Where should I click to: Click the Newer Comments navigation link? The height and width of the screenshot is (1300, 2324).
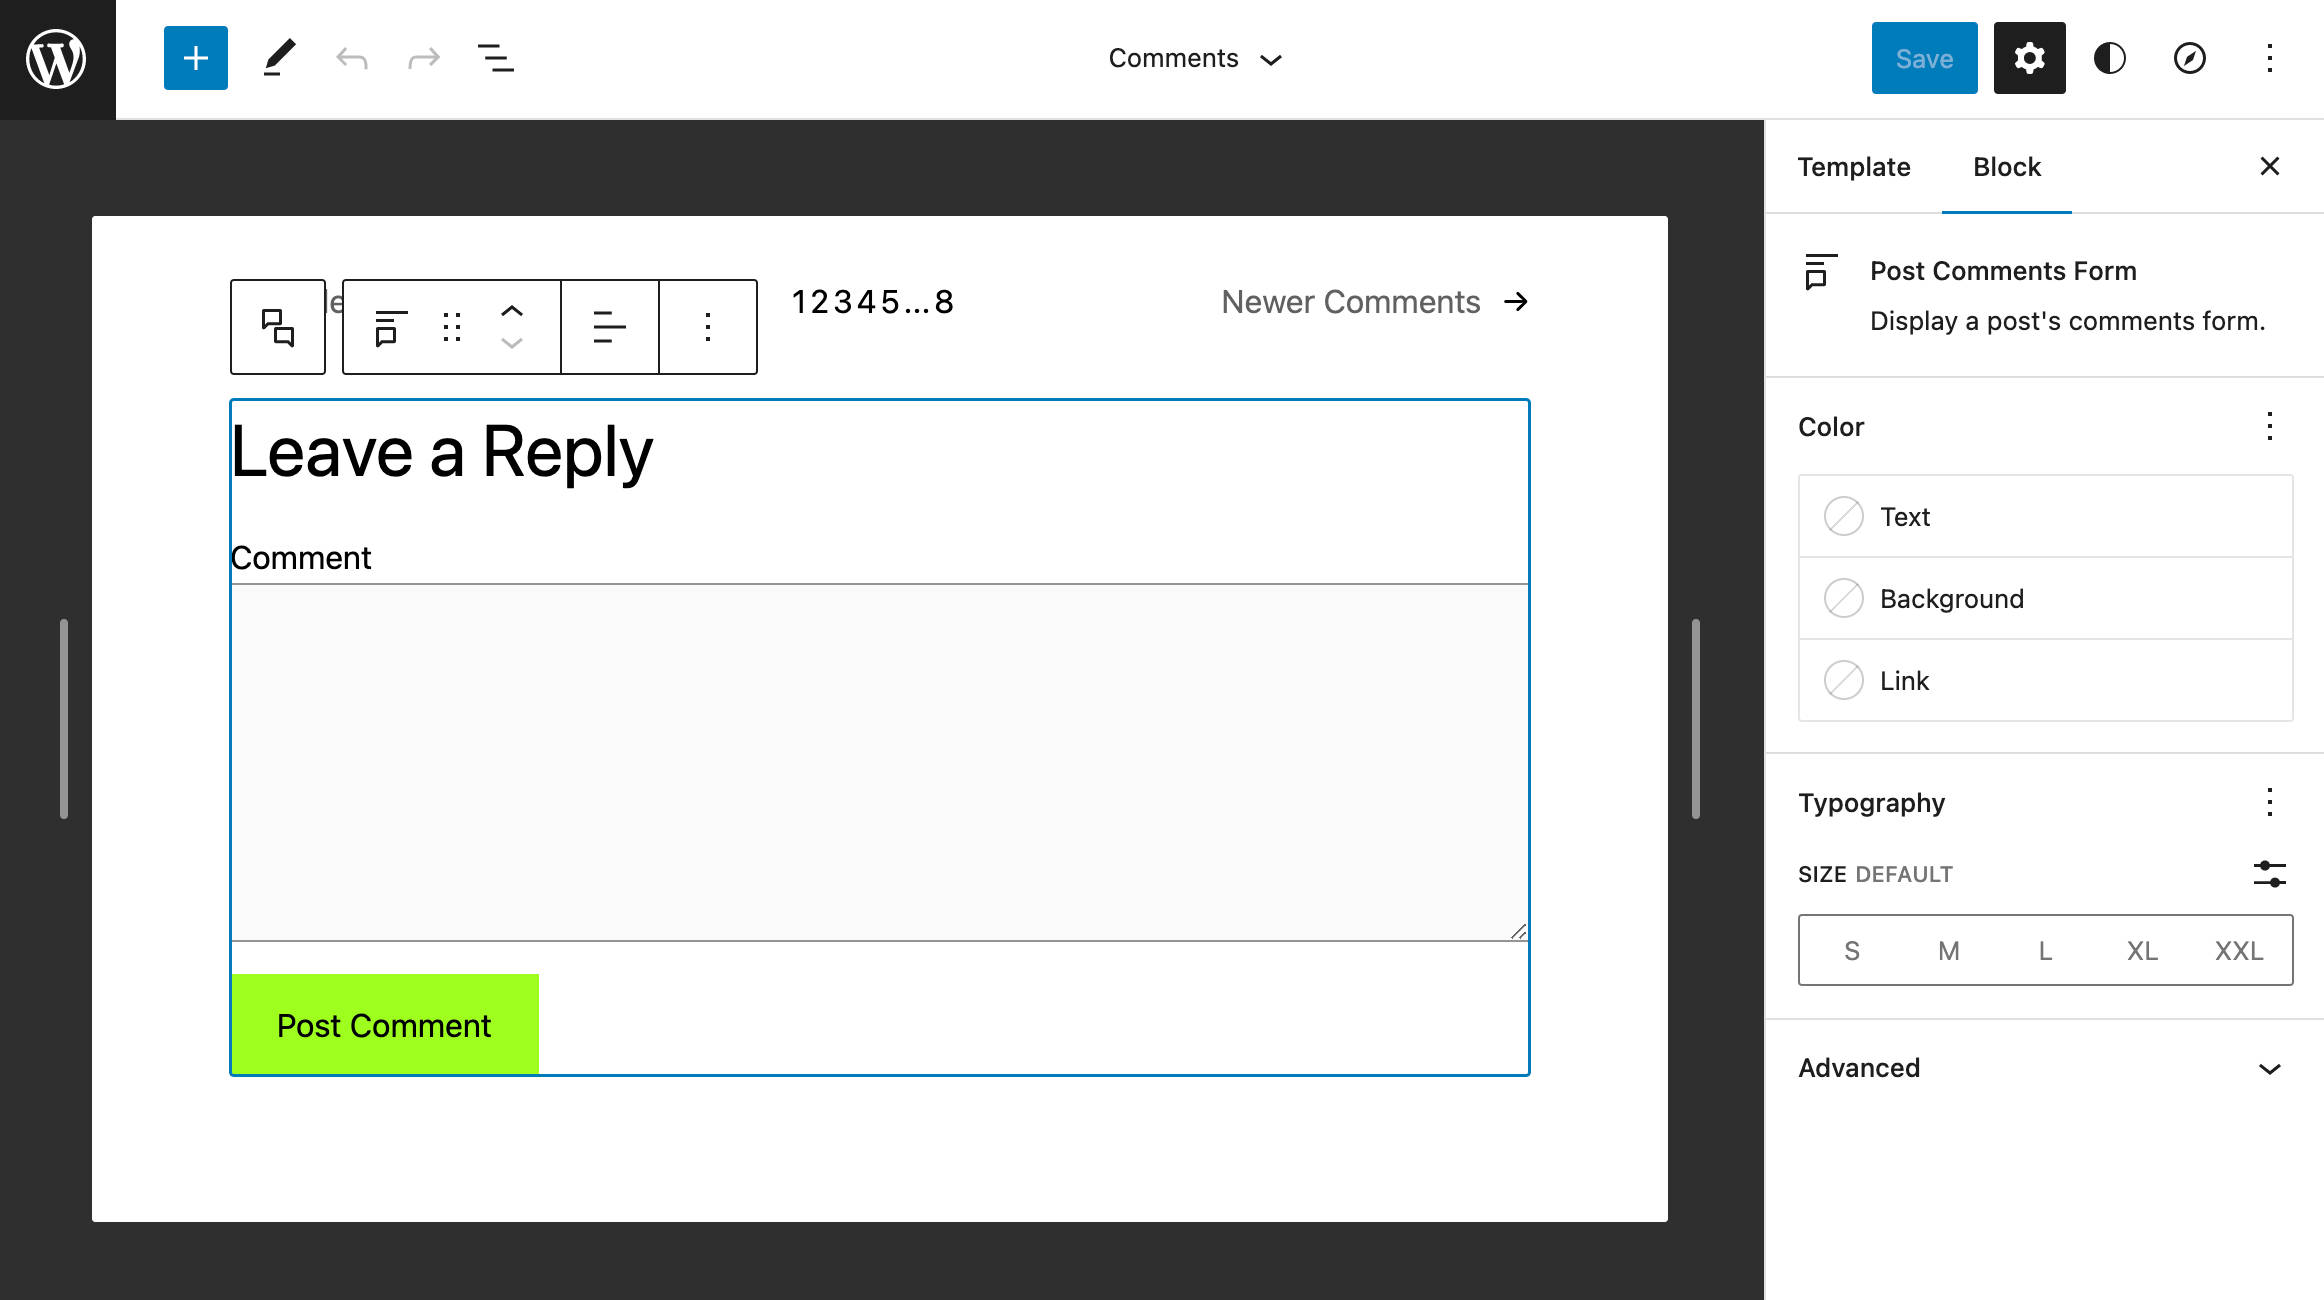point(1374,302)
